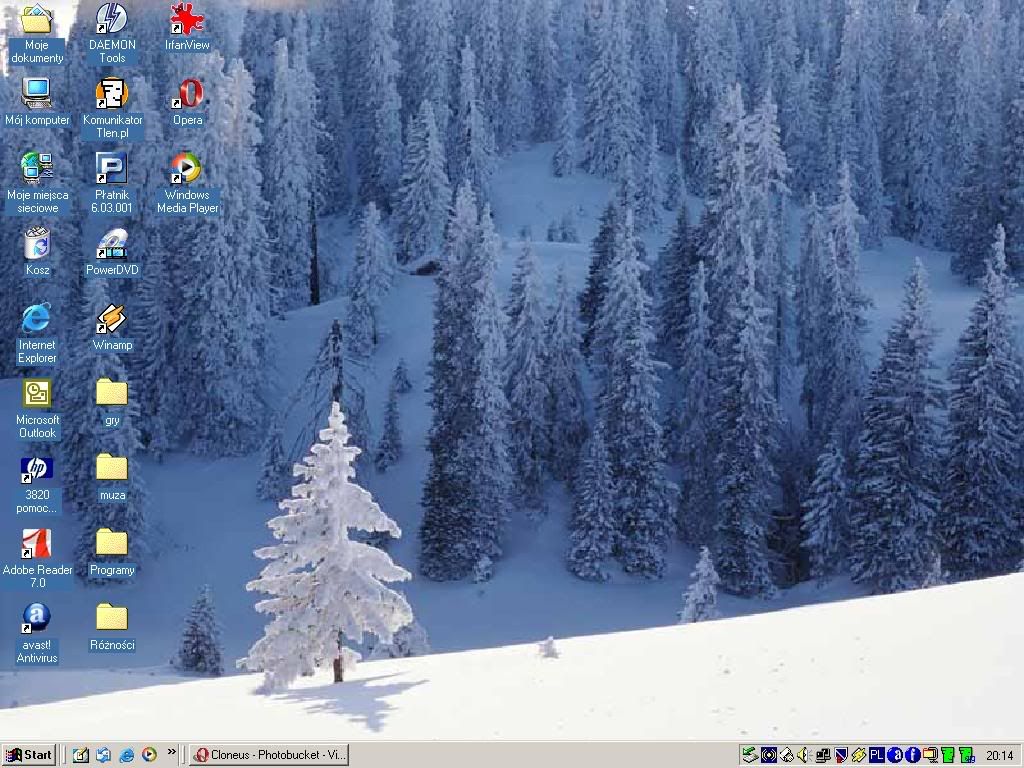
Task: Open avast! Antivirus desktop shortcut
Action: pos(37,620)
